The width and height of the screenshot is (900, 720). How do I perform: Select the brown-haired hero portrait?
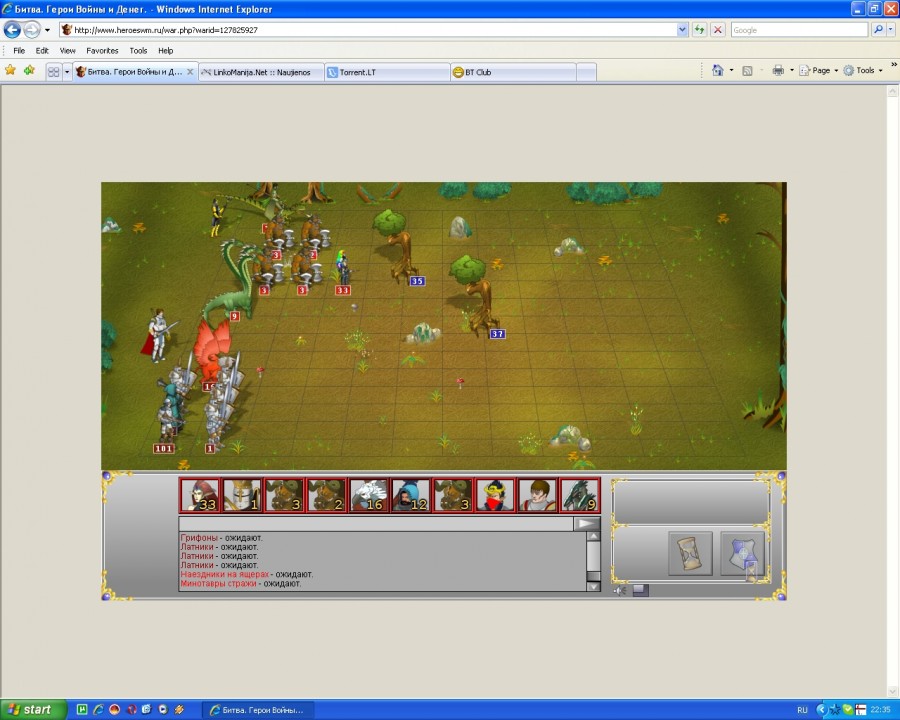(537, 495)
